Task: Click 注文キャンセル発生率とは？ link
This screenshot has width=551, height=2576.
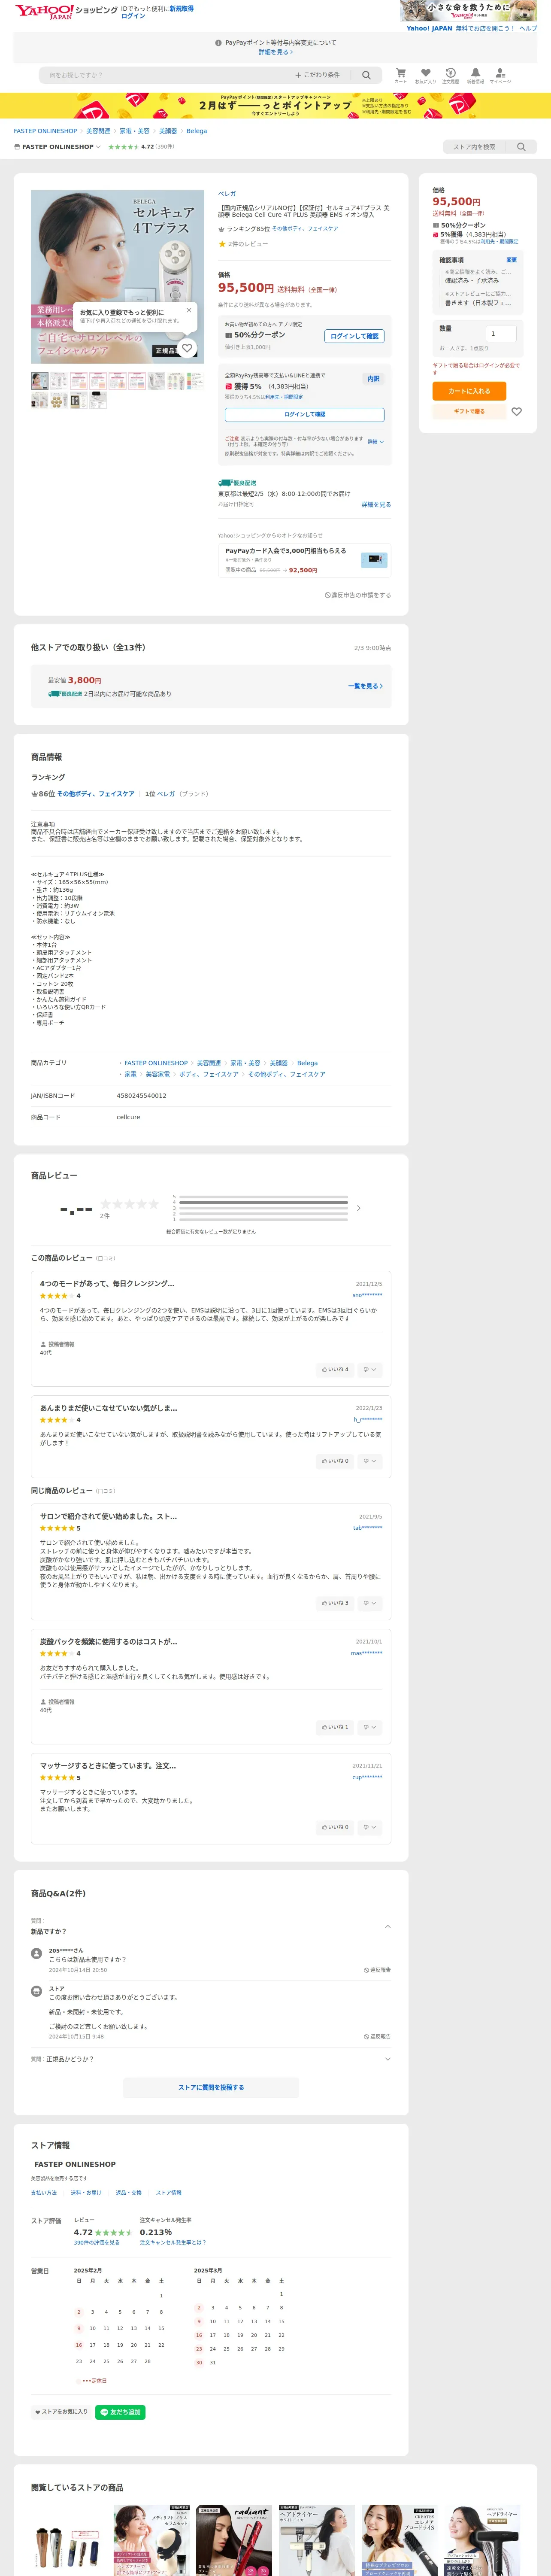Action: [173, 2242]
